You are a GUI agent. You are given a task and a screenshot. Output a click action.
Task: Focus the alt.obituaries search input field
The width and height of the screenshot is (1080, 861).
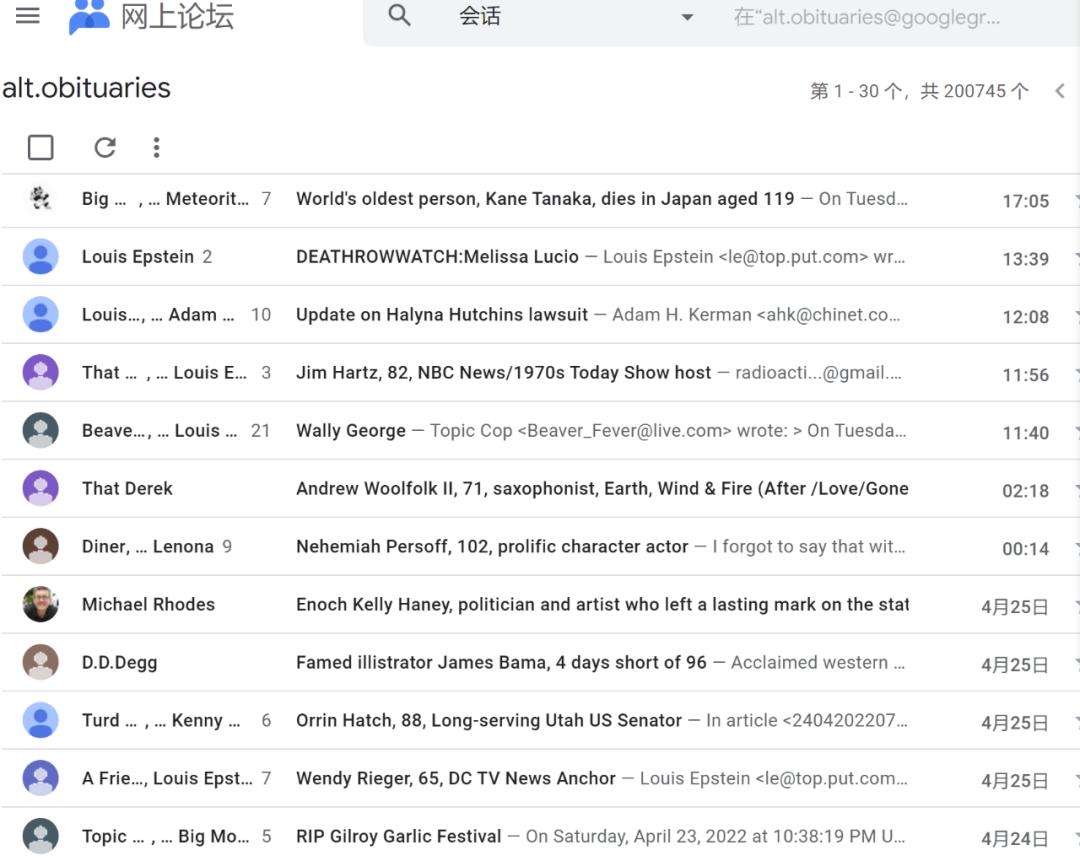point(866,17)
